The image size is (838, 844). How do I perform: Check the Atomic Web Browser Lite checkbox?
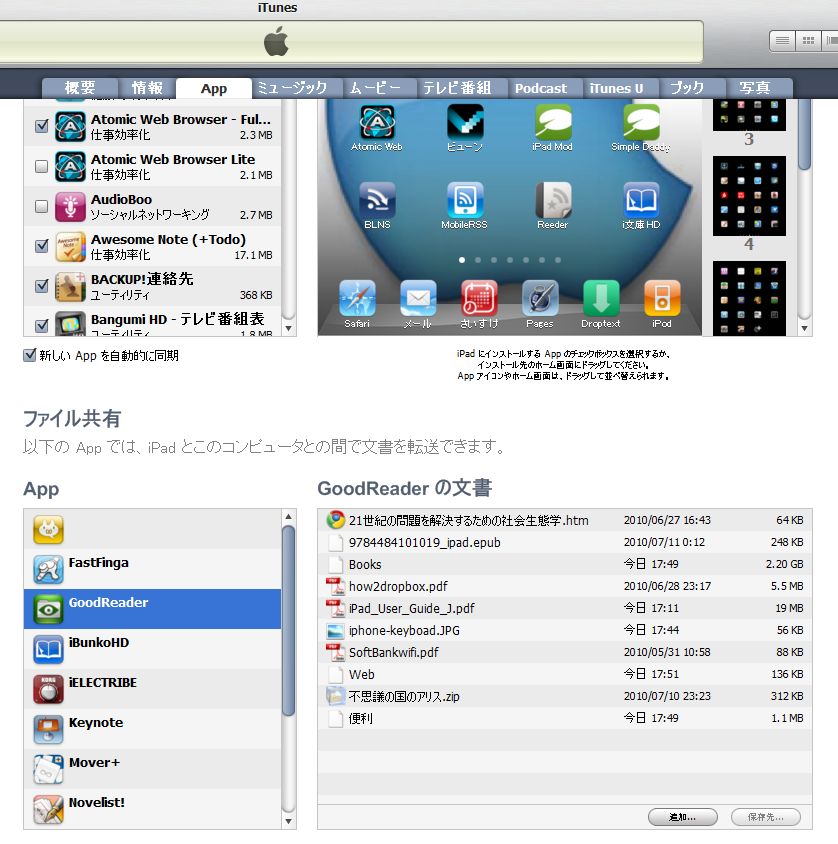[x=41, y=166]
